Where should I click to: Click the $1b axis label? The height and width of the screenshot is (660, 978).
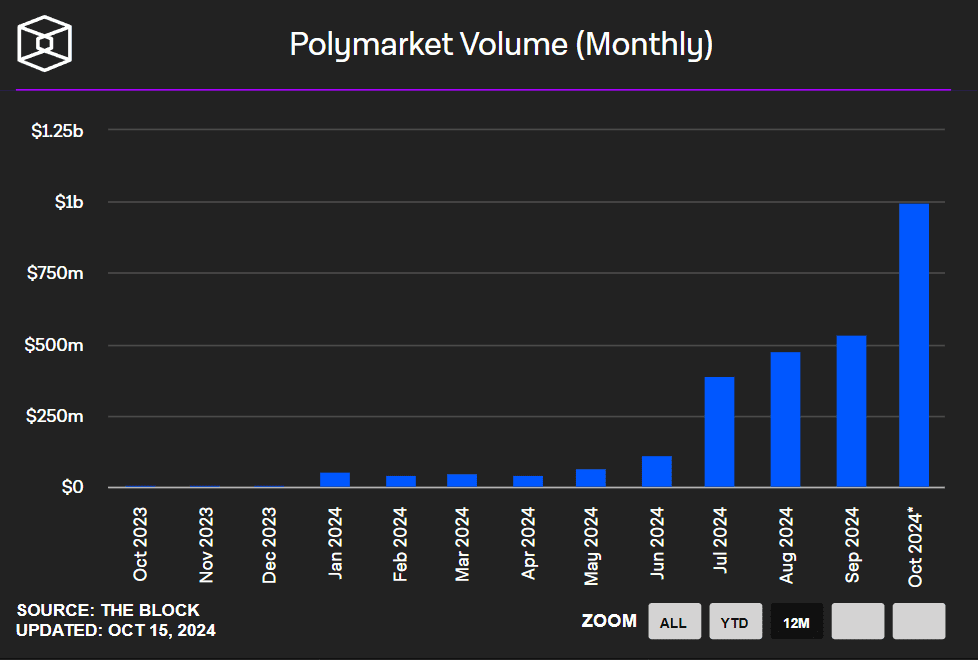click(69, 201)
